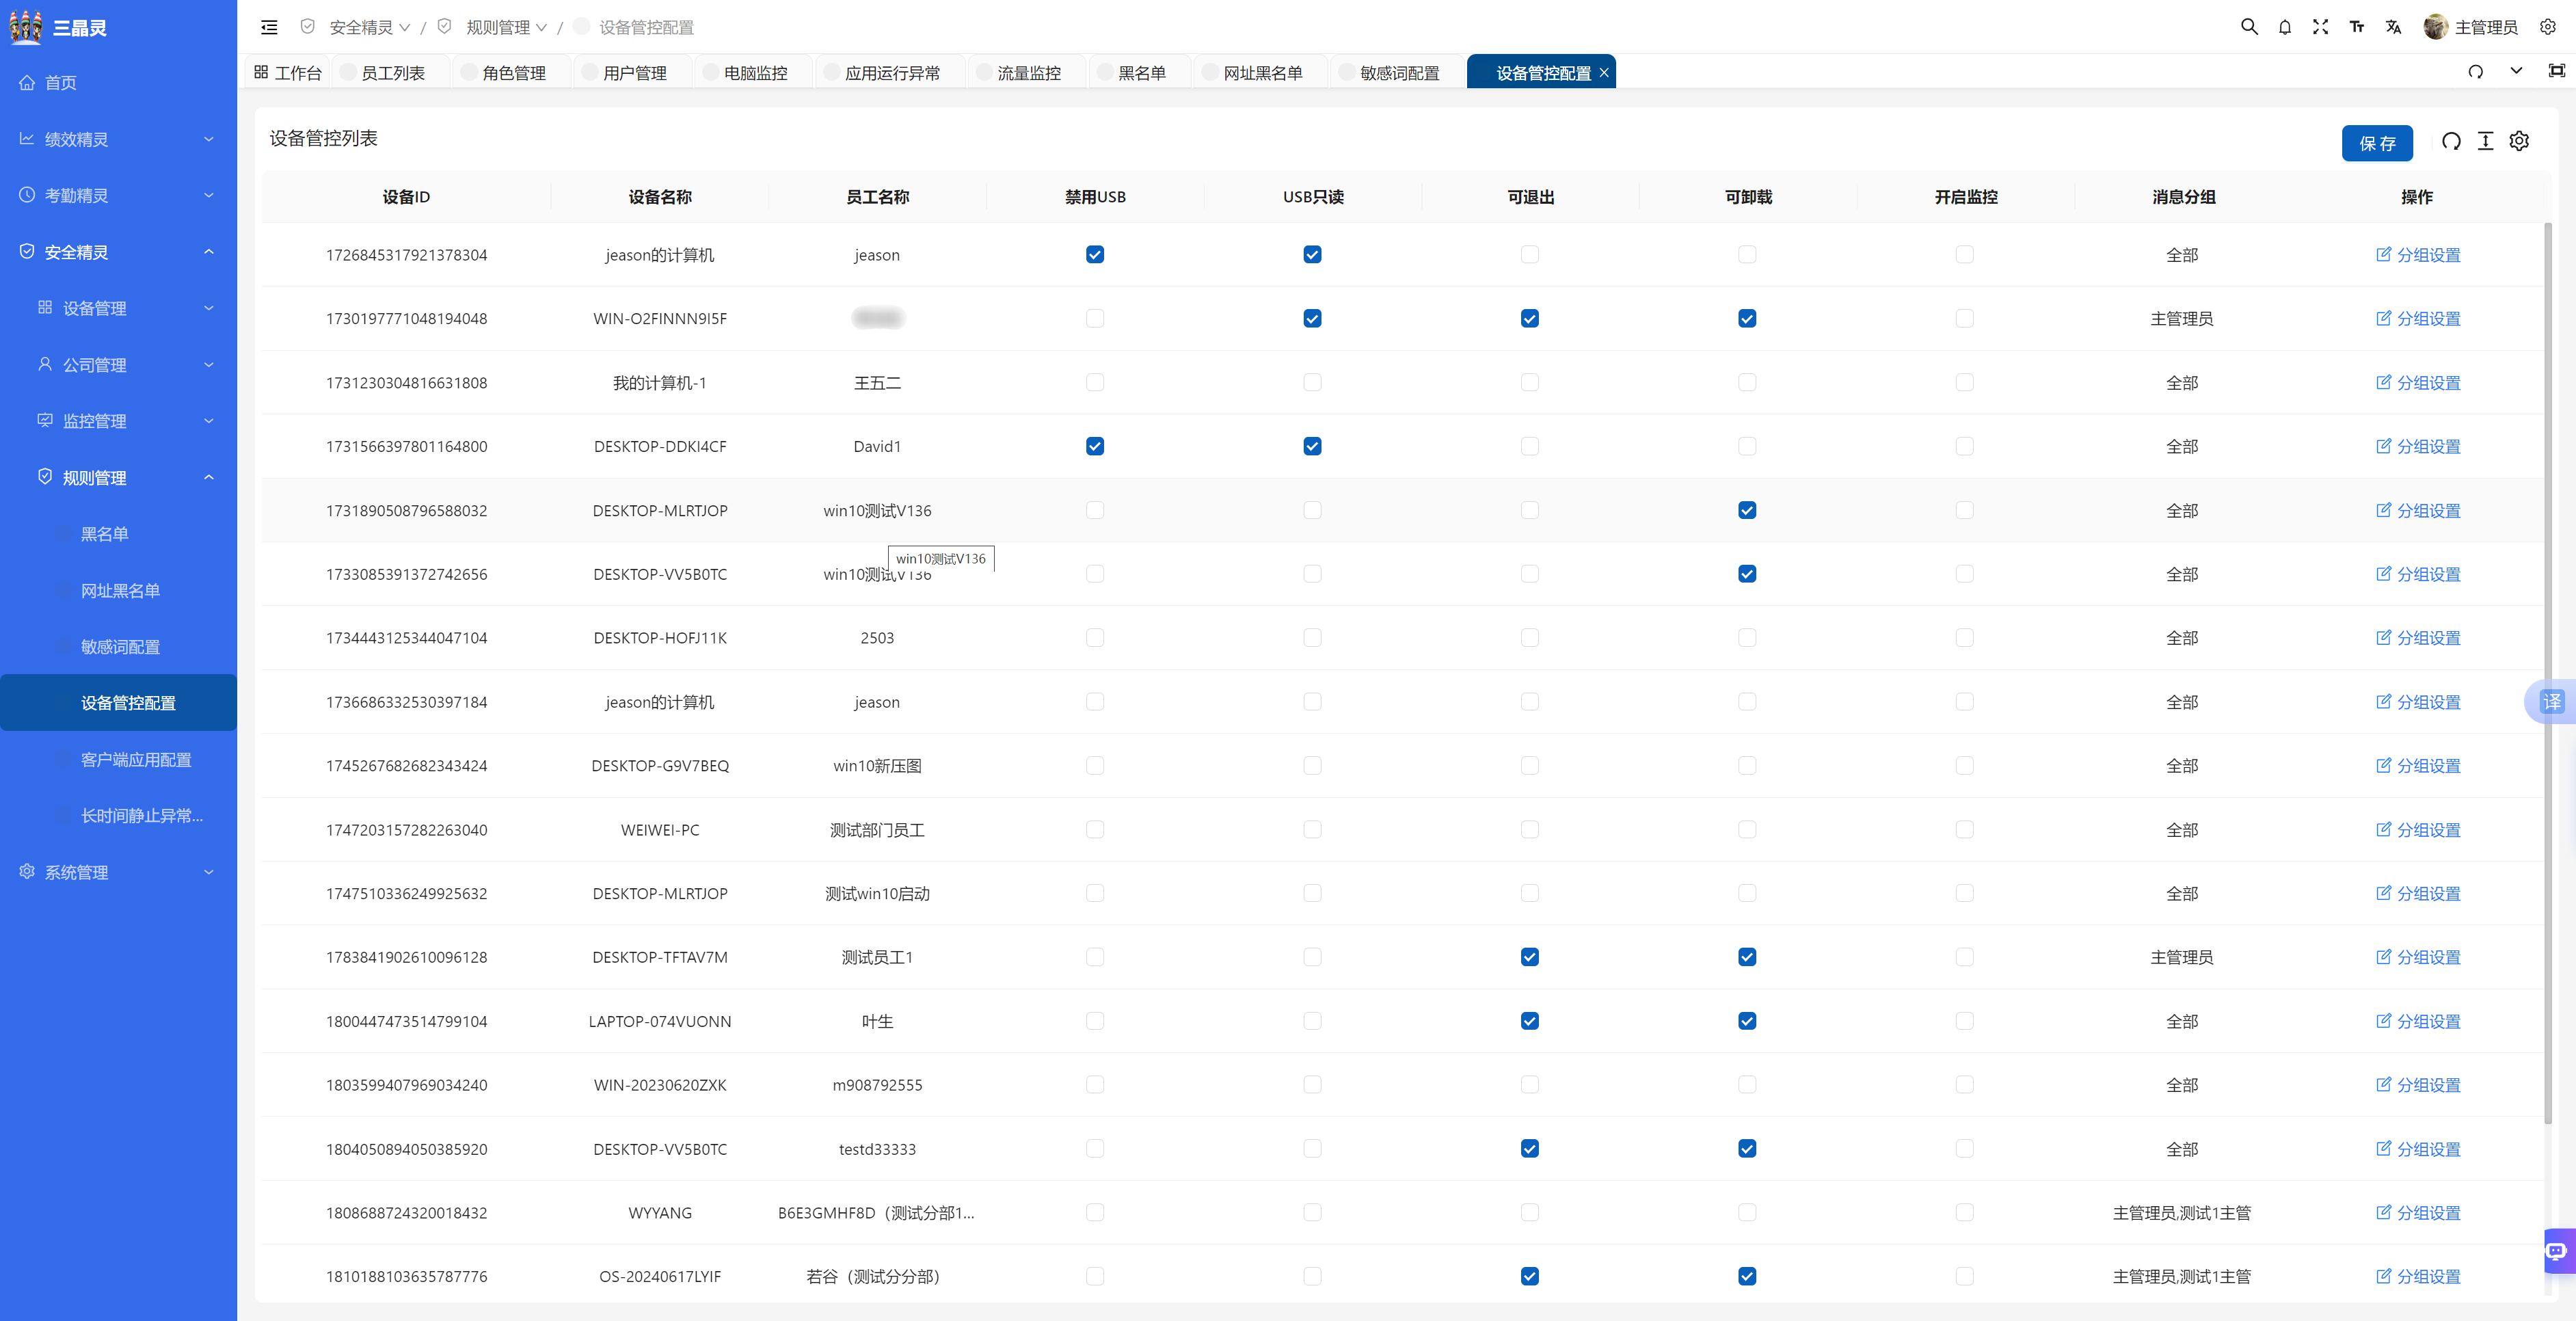Uncheck 禁用USB for the first jeason的计算机 row
This screenshot has height=1321, width=2576.
1095,255
